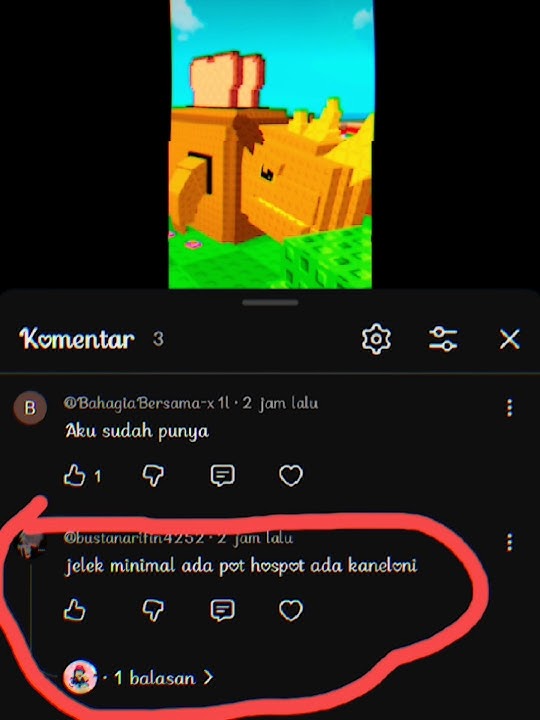The height and width of the screenshot is (720, 540).
Task: Tap the comment panel drag handle
Action: point(270,303)
